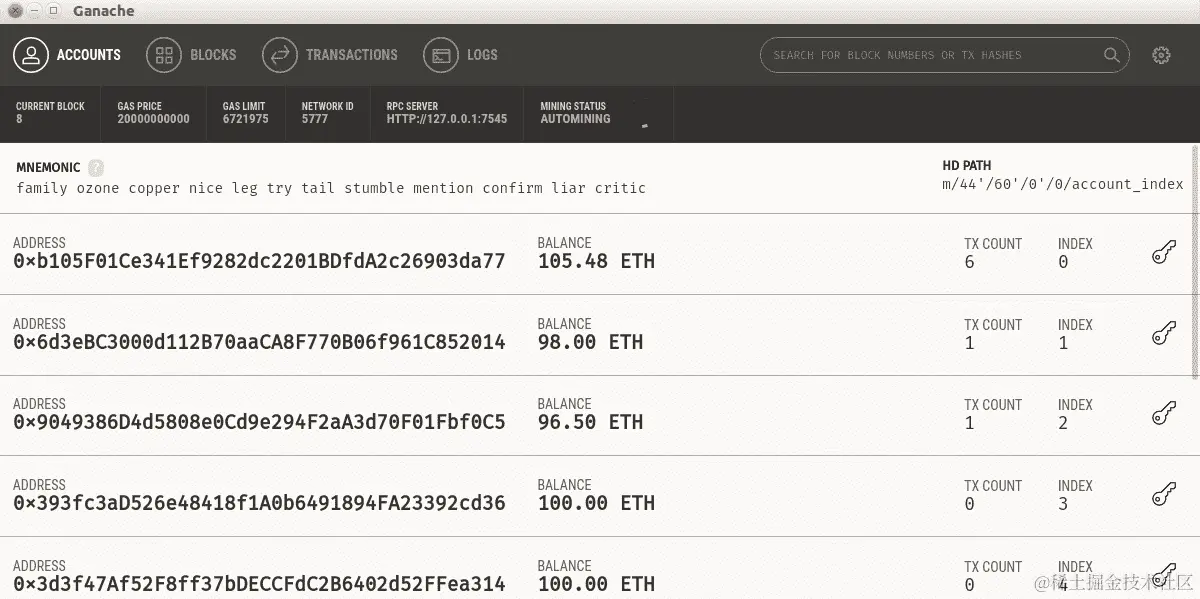Click the current block value 8
The width and height of the screenshot is (1200, 599).
19,119
